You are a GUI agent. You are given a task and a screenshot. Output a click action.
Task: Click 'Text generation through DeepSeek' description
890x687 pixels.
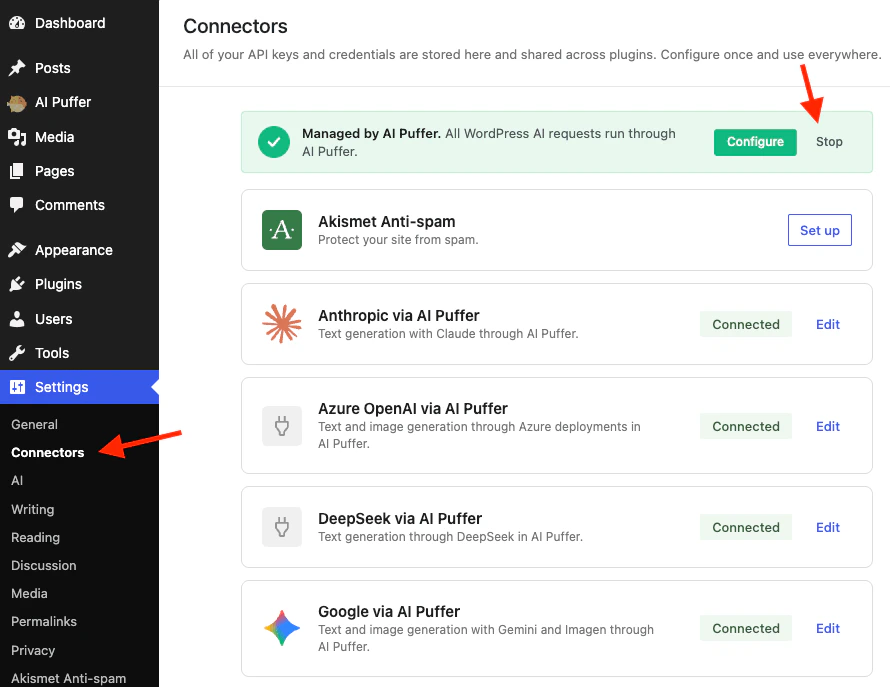click(x=450, y=537)
